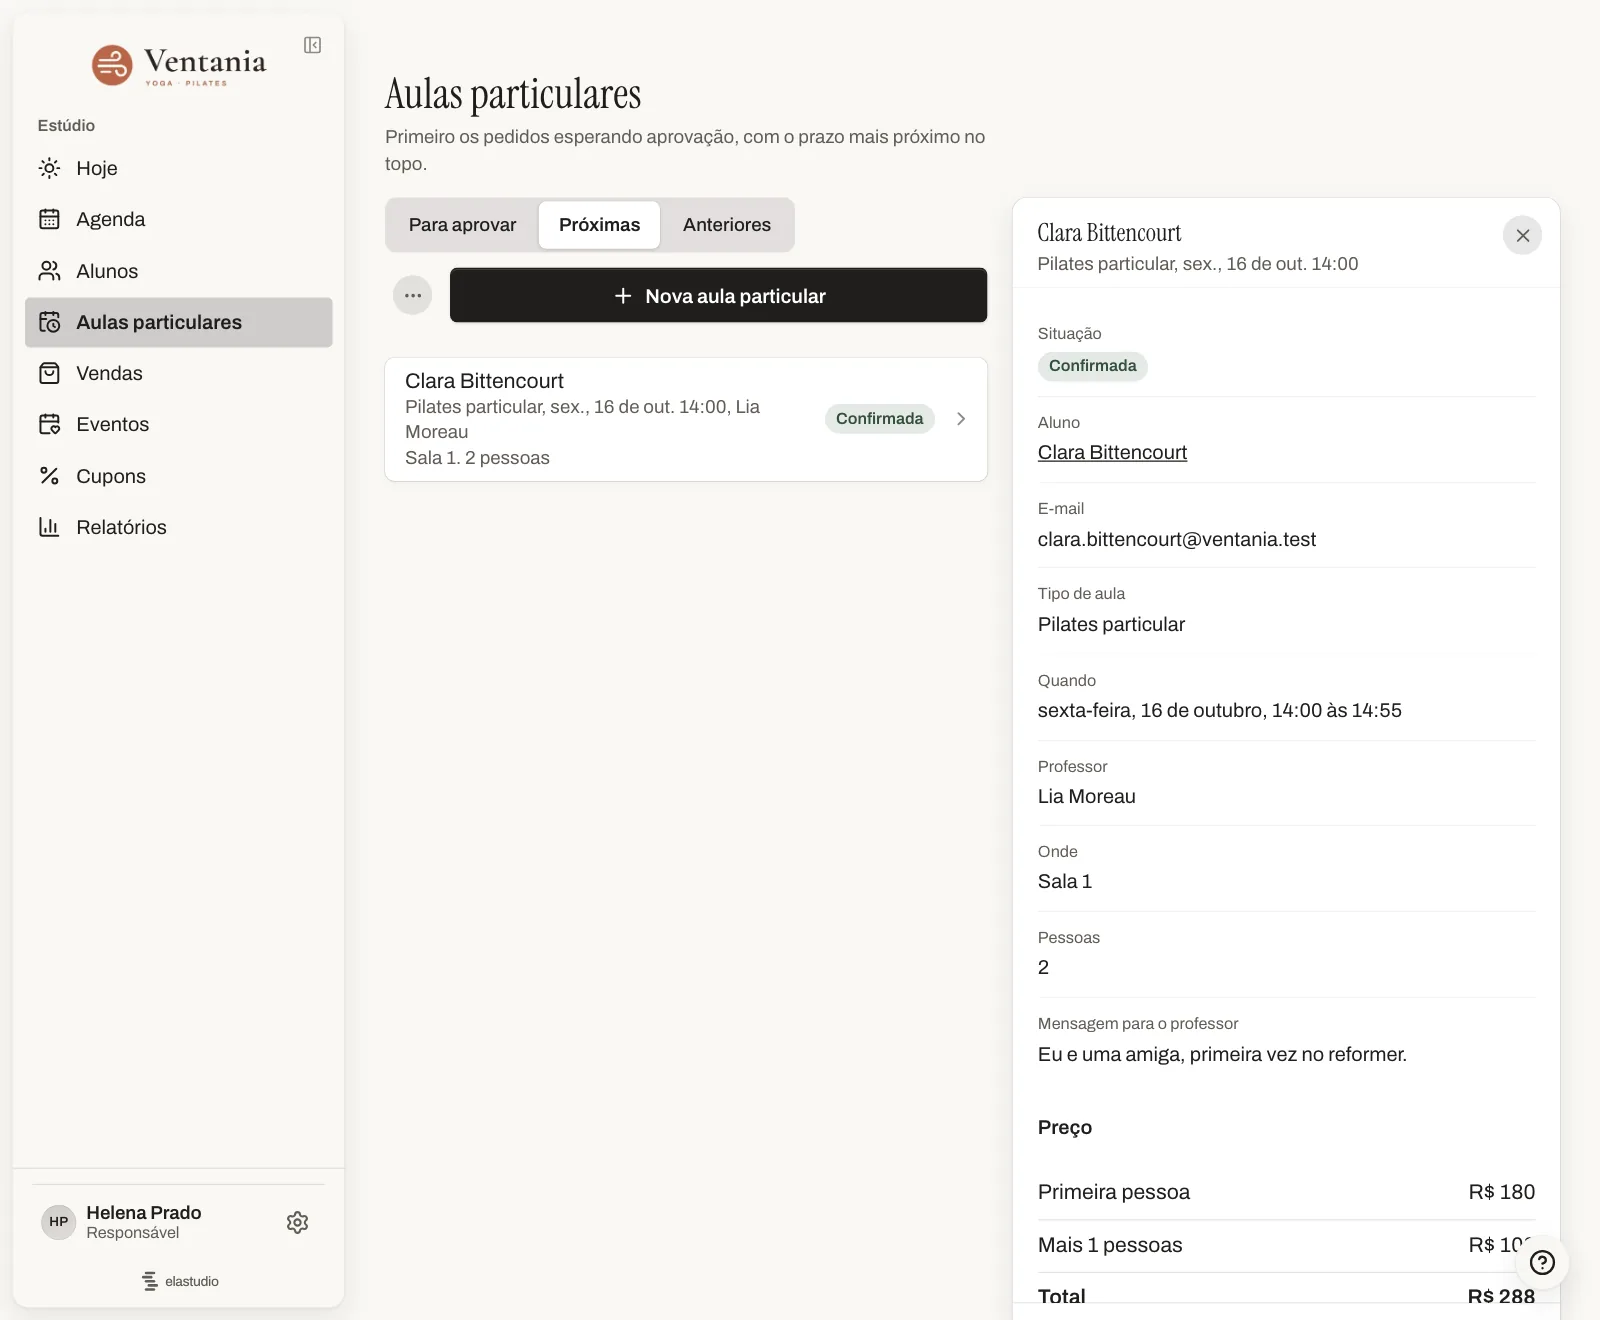The height and width of the screenshot is (1320, 1600).
Task: Click the Pilates particular class type value
Action: click(1111, 624)
